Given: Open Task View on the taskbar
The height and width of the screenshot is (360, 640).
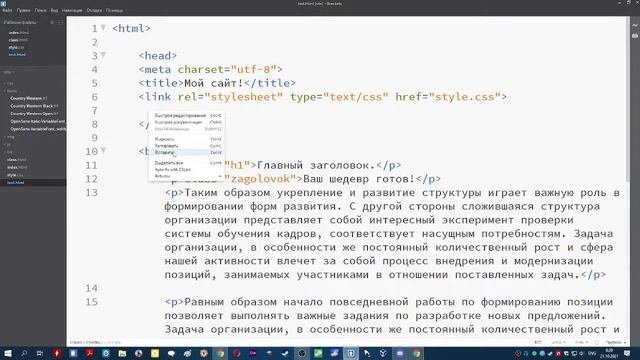Looking at the screenshot, I should pos(40,353).
